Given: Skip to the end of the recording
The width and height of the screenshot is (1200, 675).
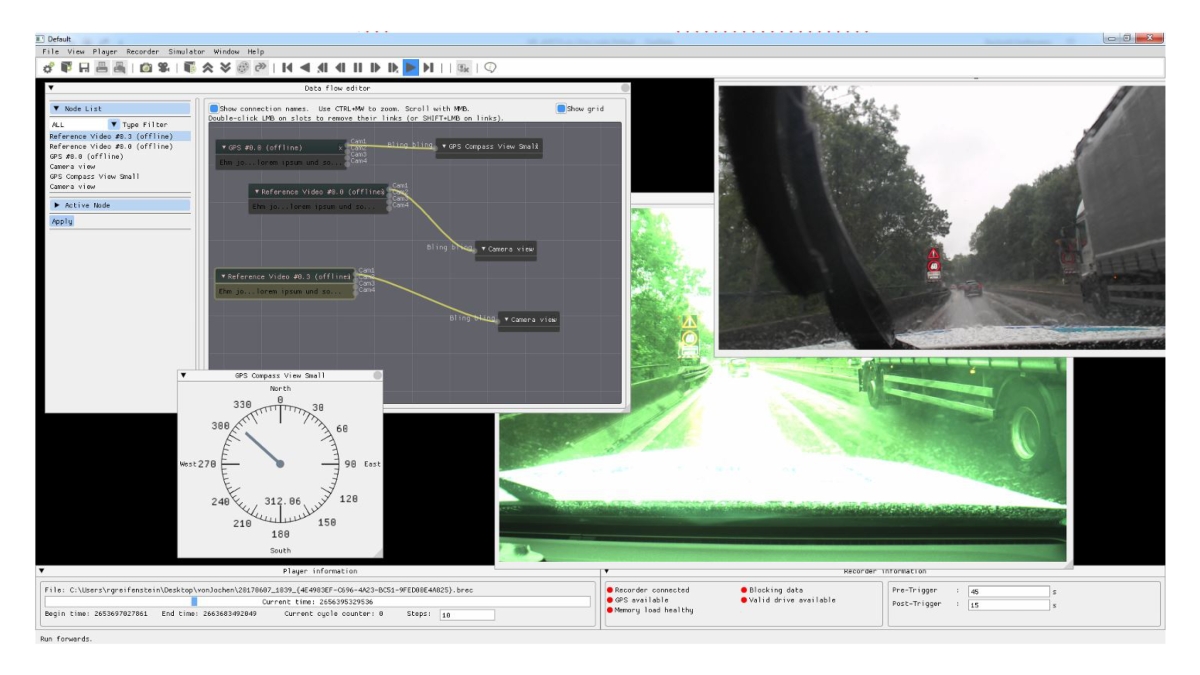Looking at the screenshot, I should [x=428, y=68].
